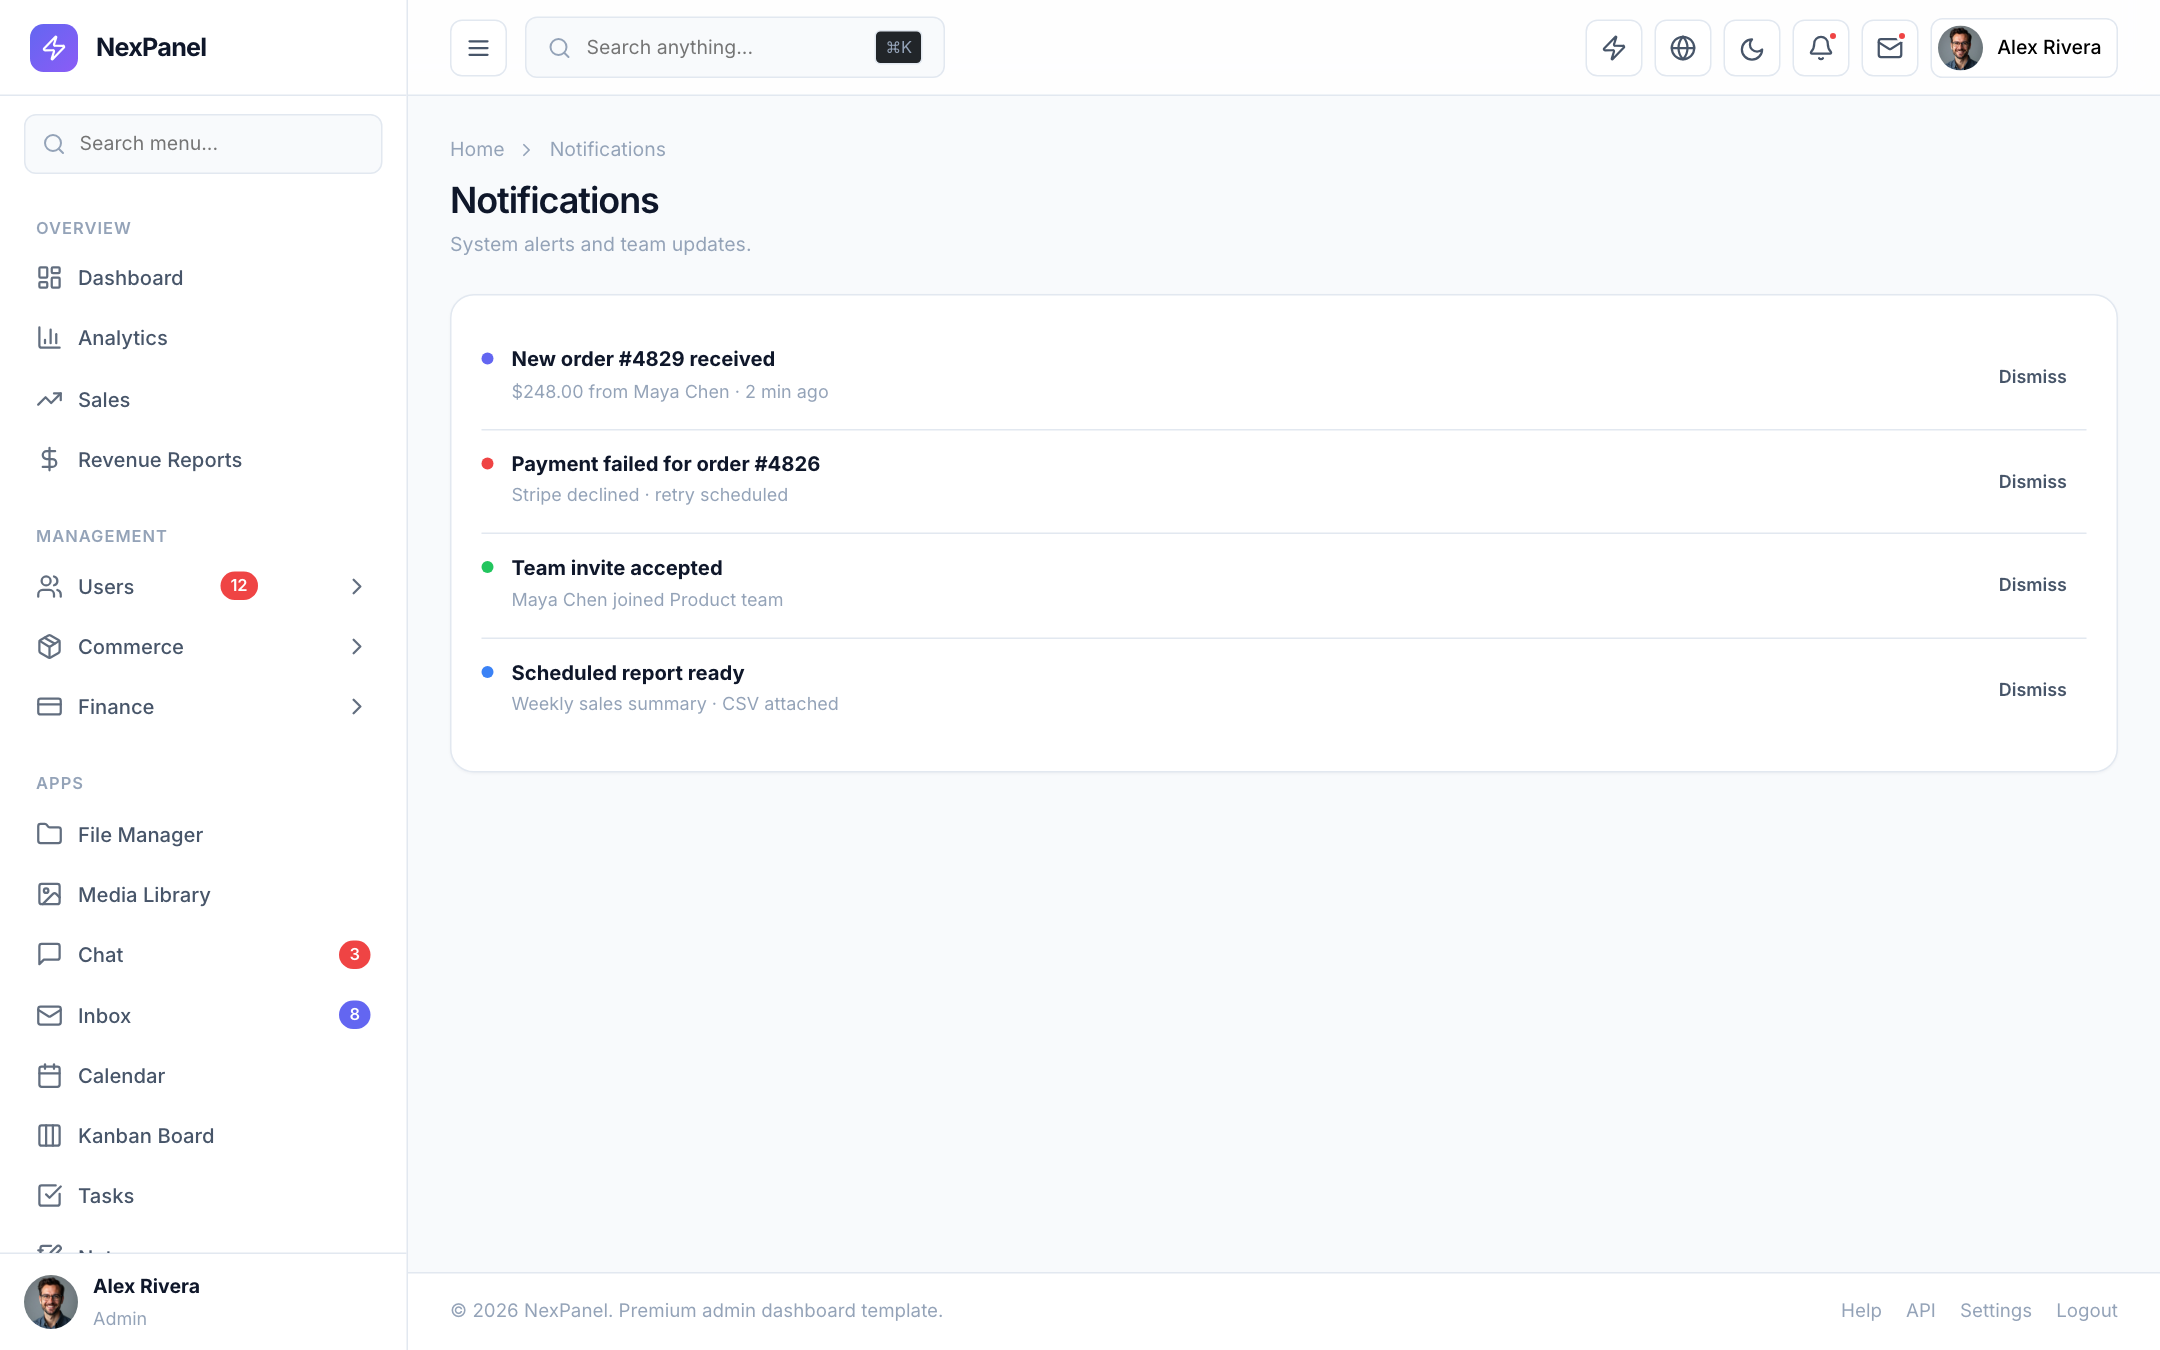Dismiss the Team invite accepted notification

(x=2032, y=585)
